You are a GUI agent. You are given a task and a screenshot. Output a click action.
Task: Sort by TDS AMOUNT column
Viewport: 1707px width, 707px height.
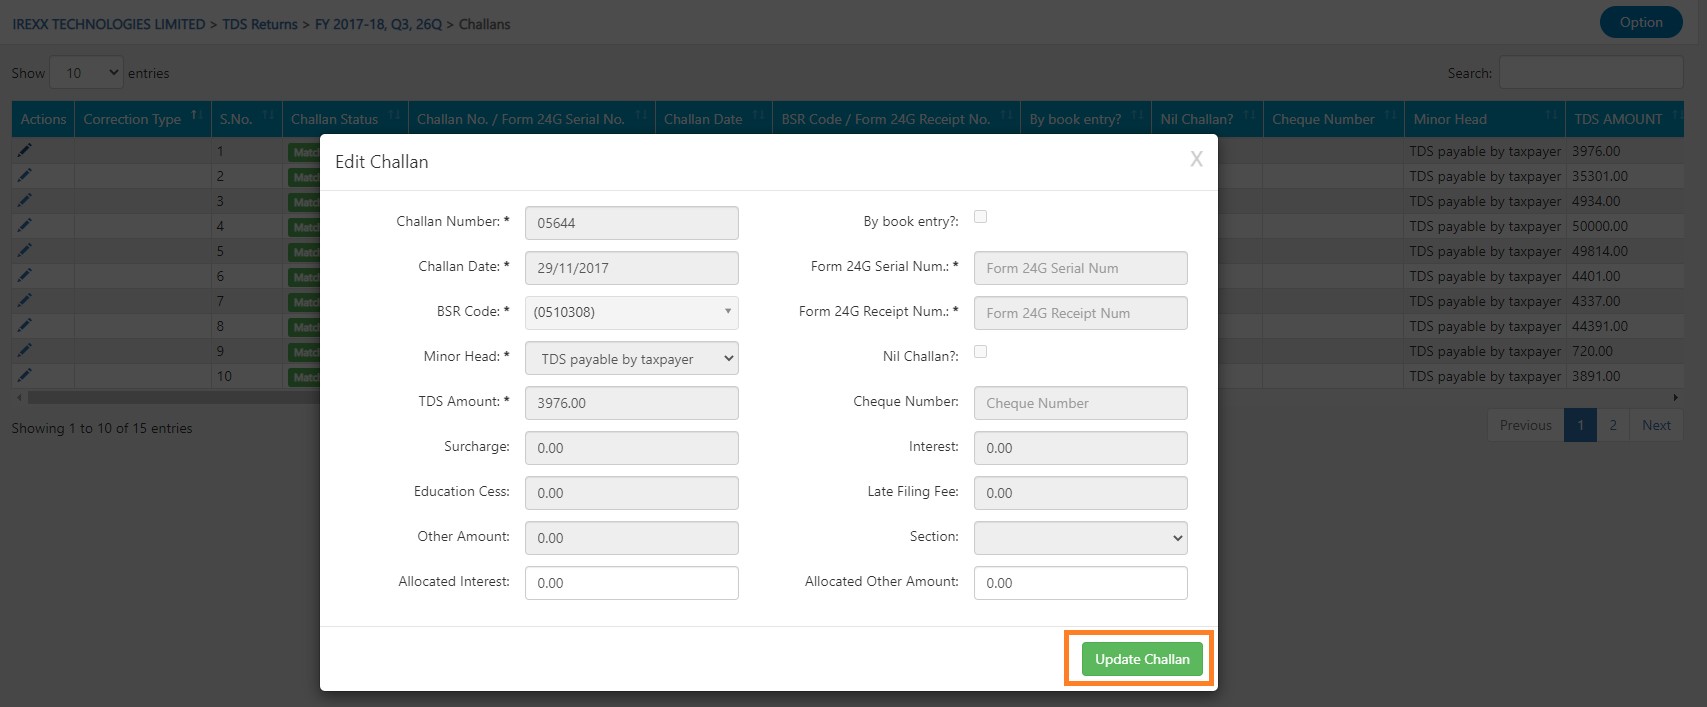pyautogui.click(x=1625, y=119)
